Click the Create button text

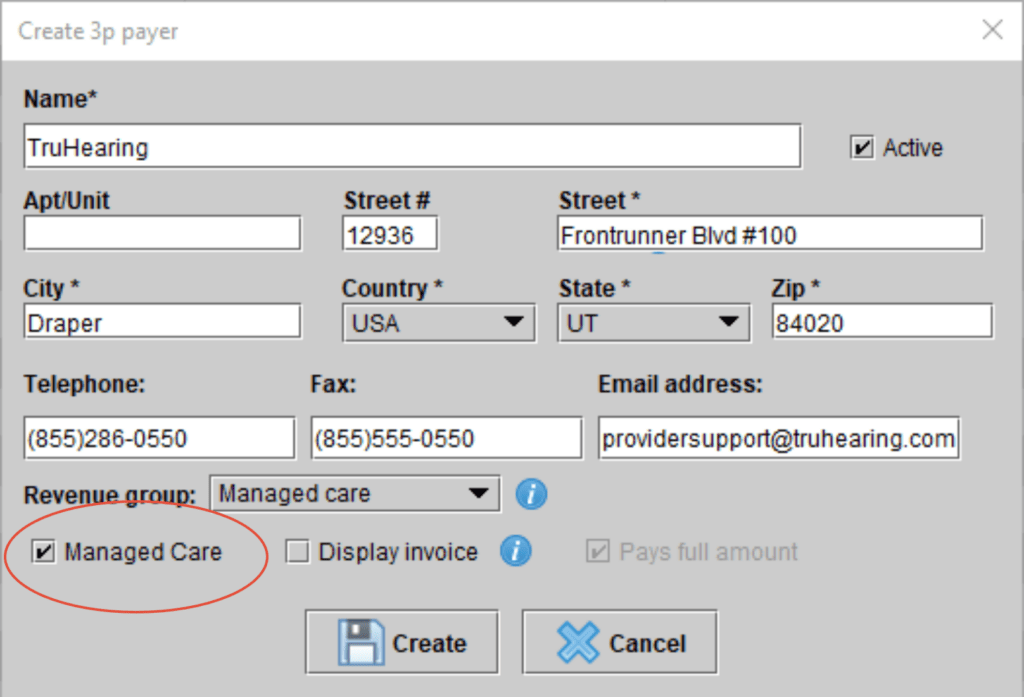click(429, 643)
